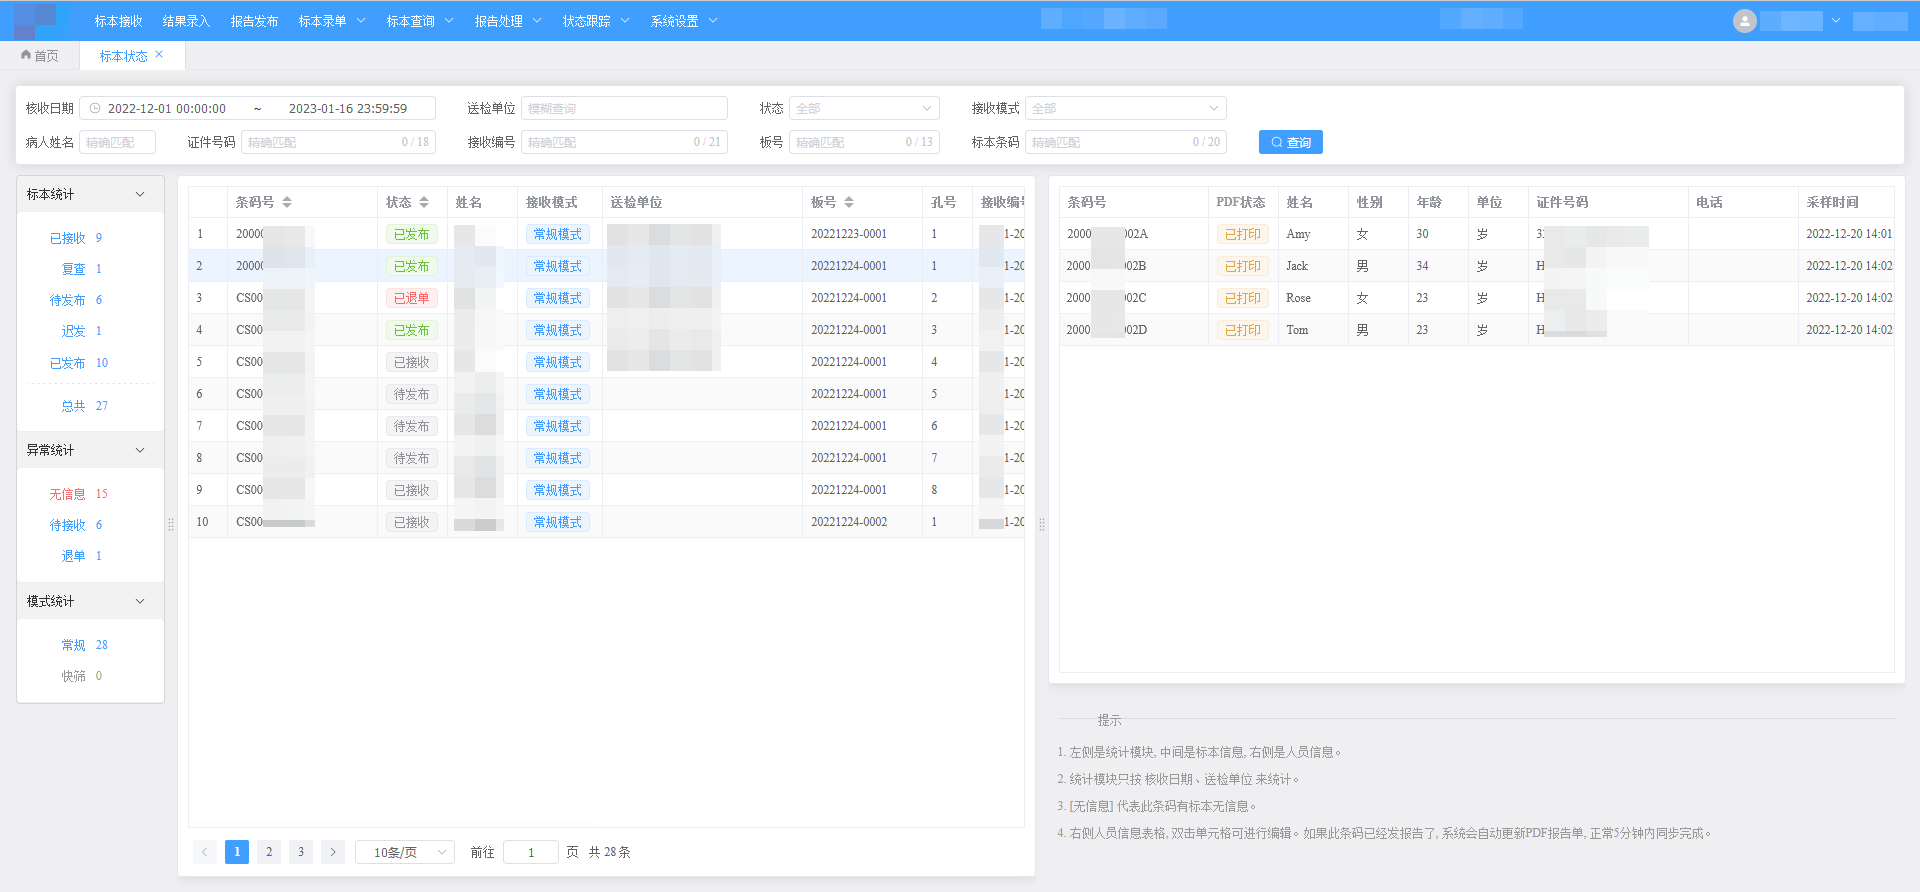Click the user avatar icon
1920x892 pixels.
click(x=1744, y=21)
